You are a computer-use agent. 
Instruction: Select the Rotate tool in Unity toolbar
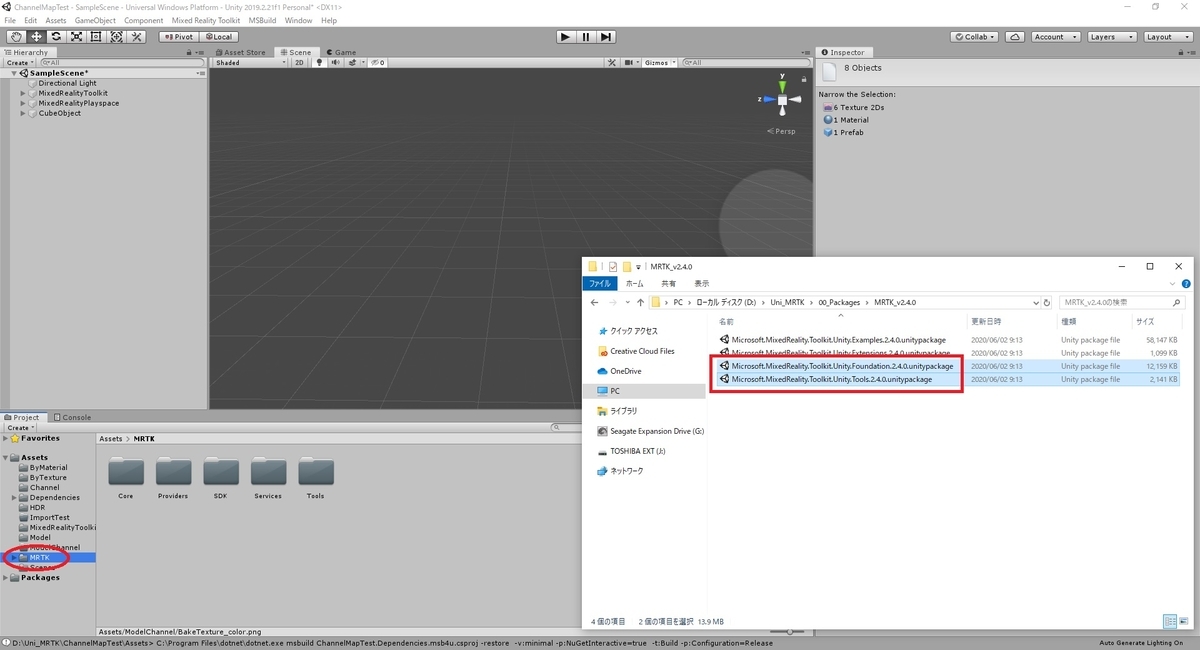click(x=56, y=37)
